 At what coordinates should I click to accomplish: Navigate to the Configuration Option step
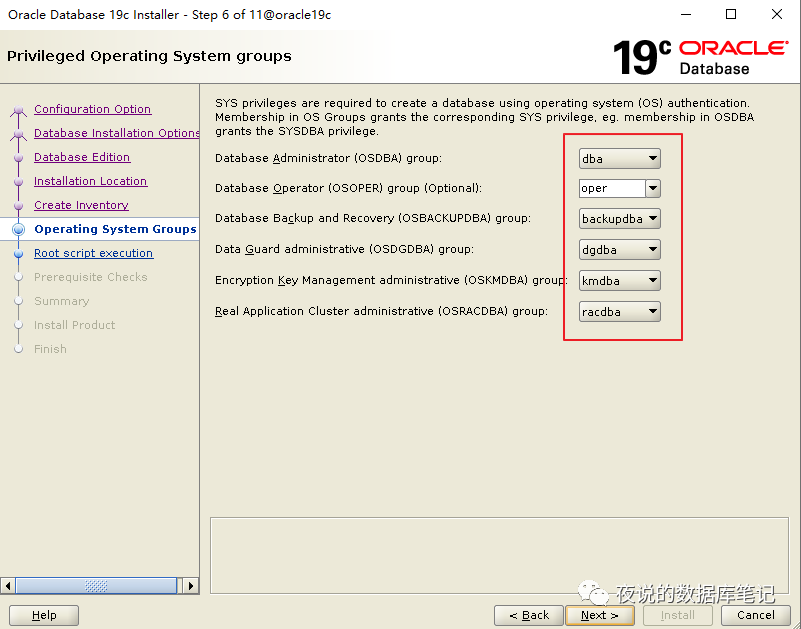point(92,109)
